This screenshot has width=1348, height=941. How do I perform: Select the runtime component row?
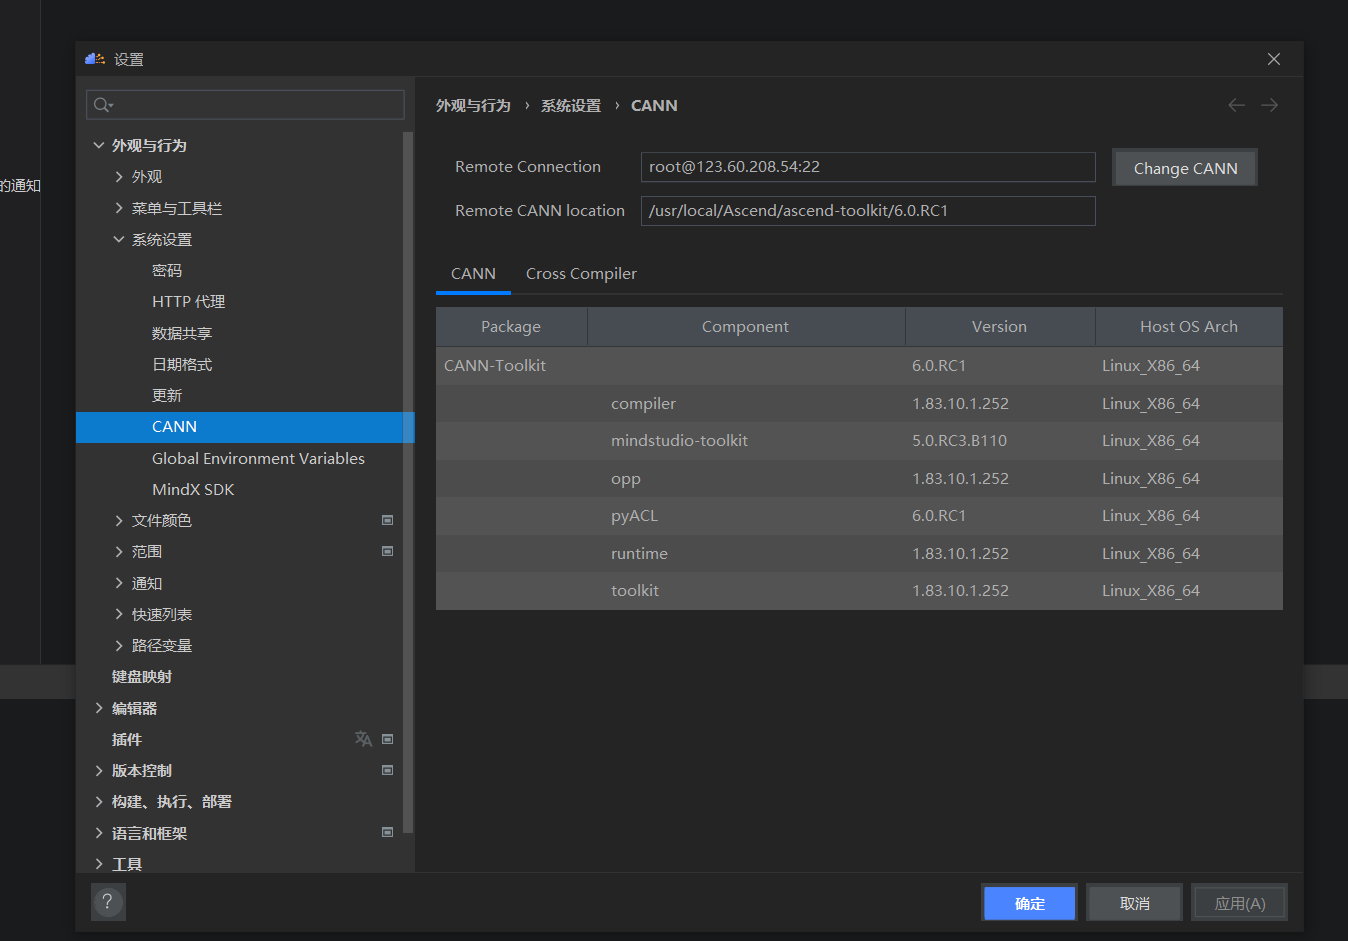pos(859,553)
